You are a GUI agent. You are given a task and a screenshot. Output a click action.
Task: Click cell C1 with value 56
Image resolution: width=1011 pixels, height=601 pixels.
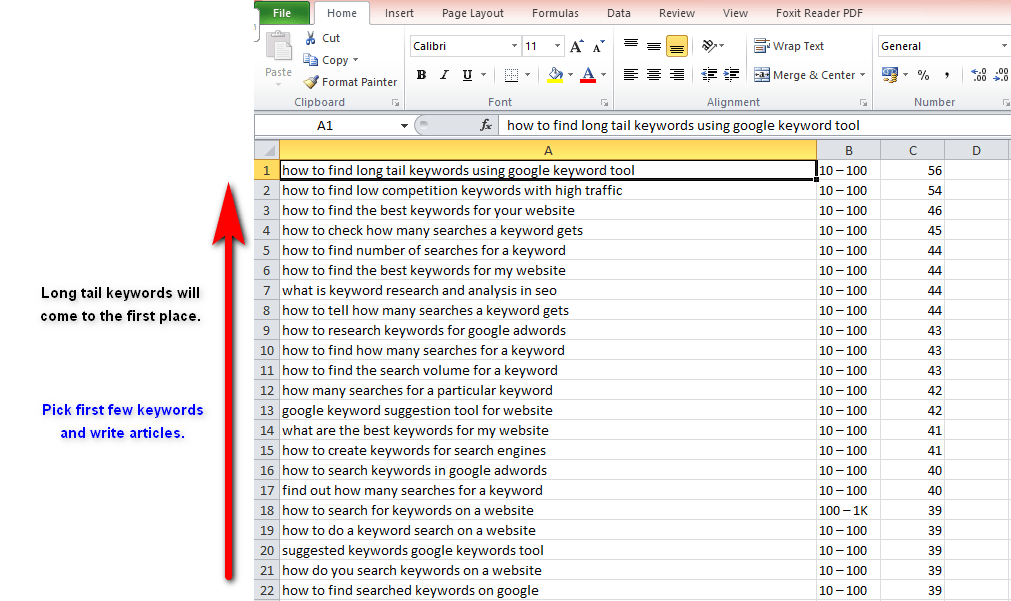pos(912,170)
